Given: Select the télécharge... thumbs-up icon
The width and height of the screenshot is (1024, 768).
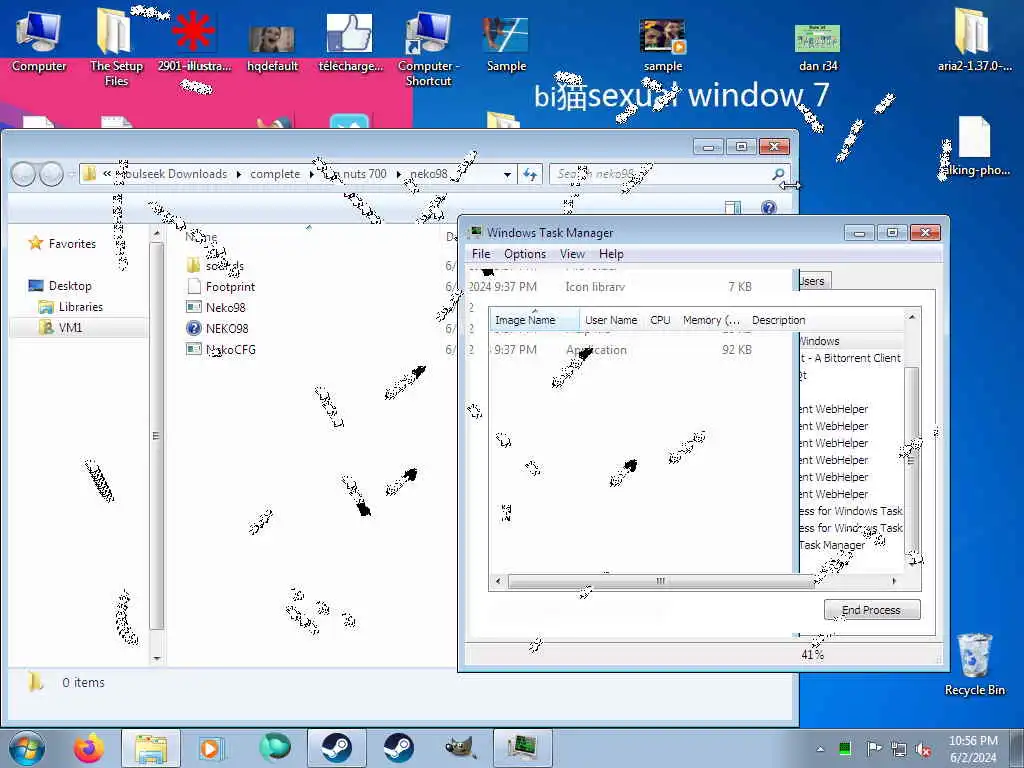Looking at the screenshot, I should point(350,40).
